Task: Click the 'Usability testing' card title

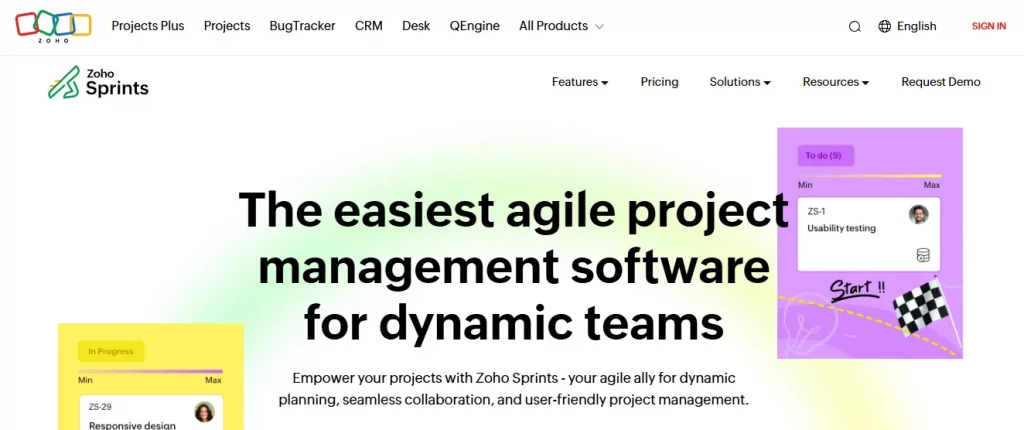Action: [x=841, y=228]
